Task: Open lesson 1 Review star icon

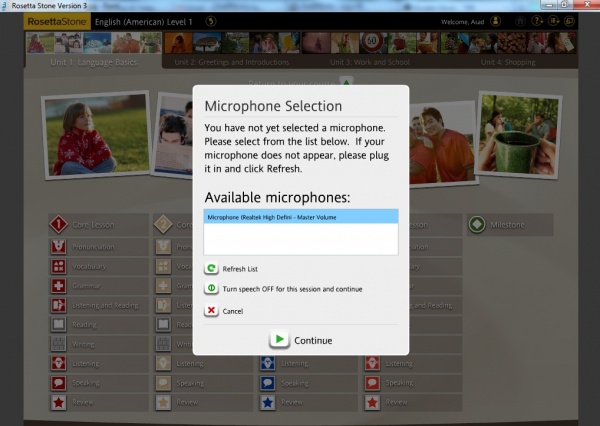Action: [x=59, y=402]
